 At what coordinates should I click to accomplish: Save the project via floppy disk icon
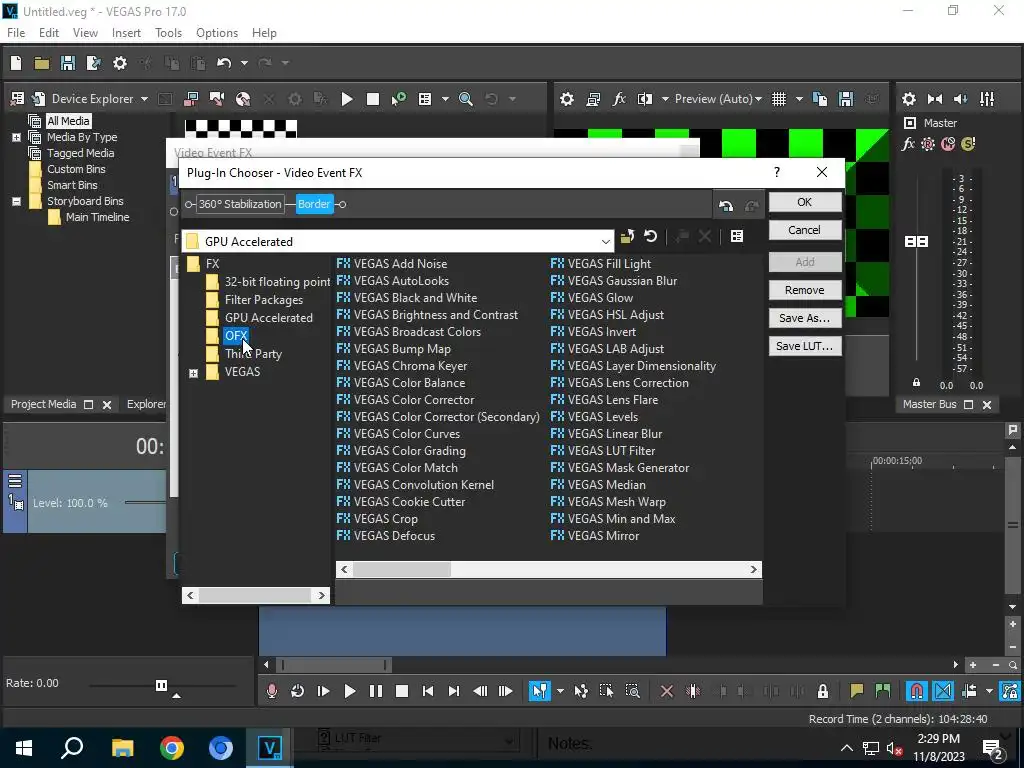pyautogui.click(x=67, y=63)
